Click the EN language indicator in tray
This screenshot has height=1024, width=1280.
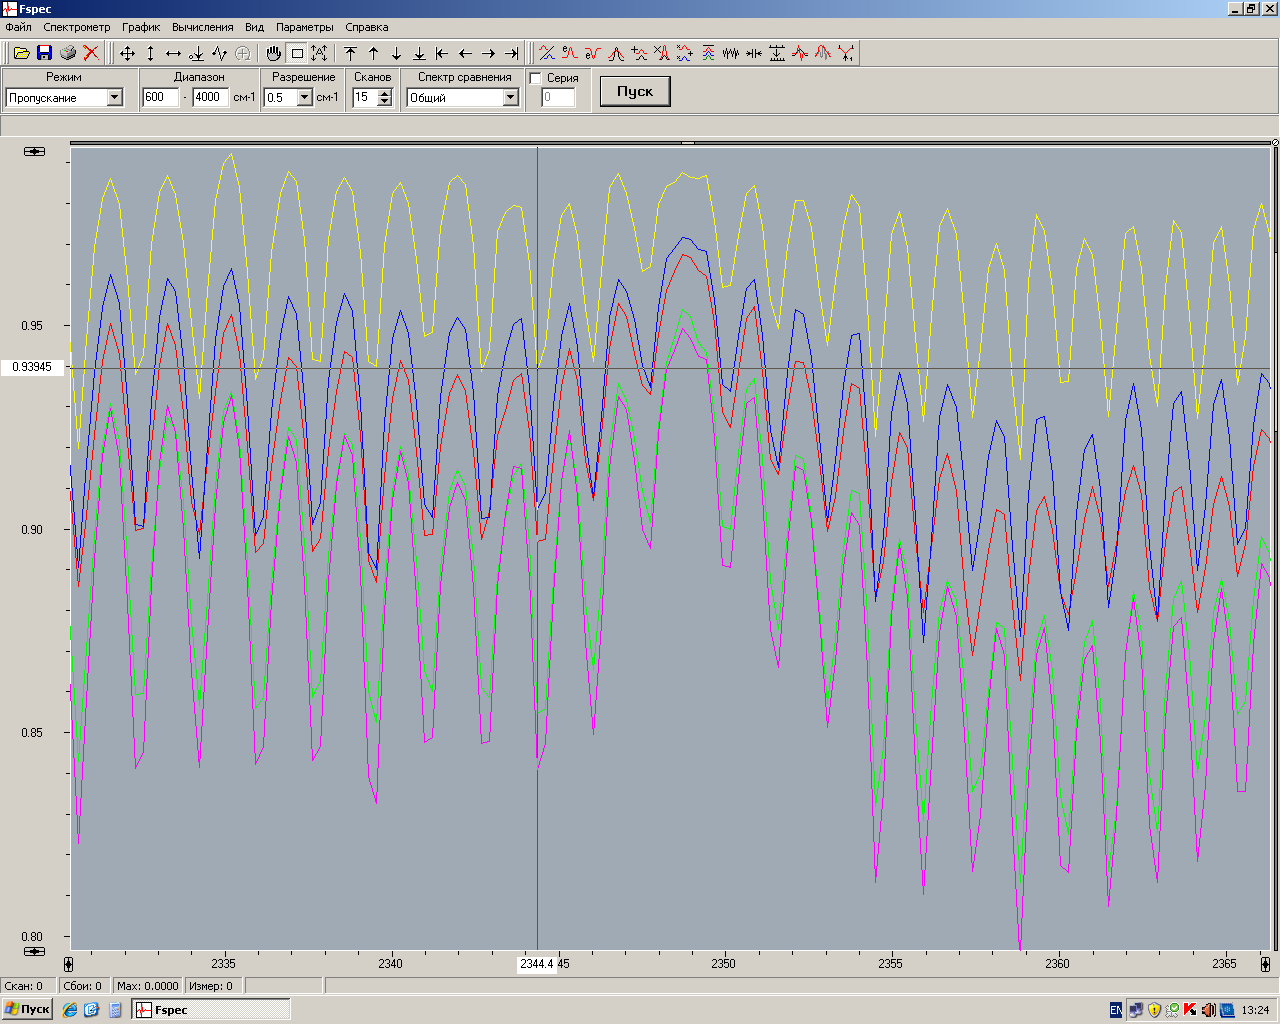tap(1116, 1010)
